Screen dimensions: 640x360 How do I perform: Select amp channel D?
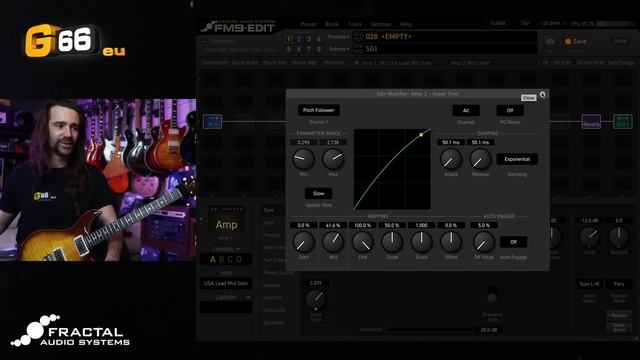(x=239, y=259)
